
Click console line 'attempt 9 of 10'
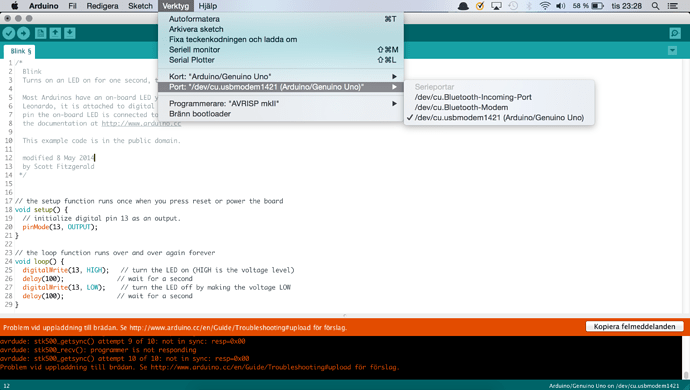[x=123, y=341]
